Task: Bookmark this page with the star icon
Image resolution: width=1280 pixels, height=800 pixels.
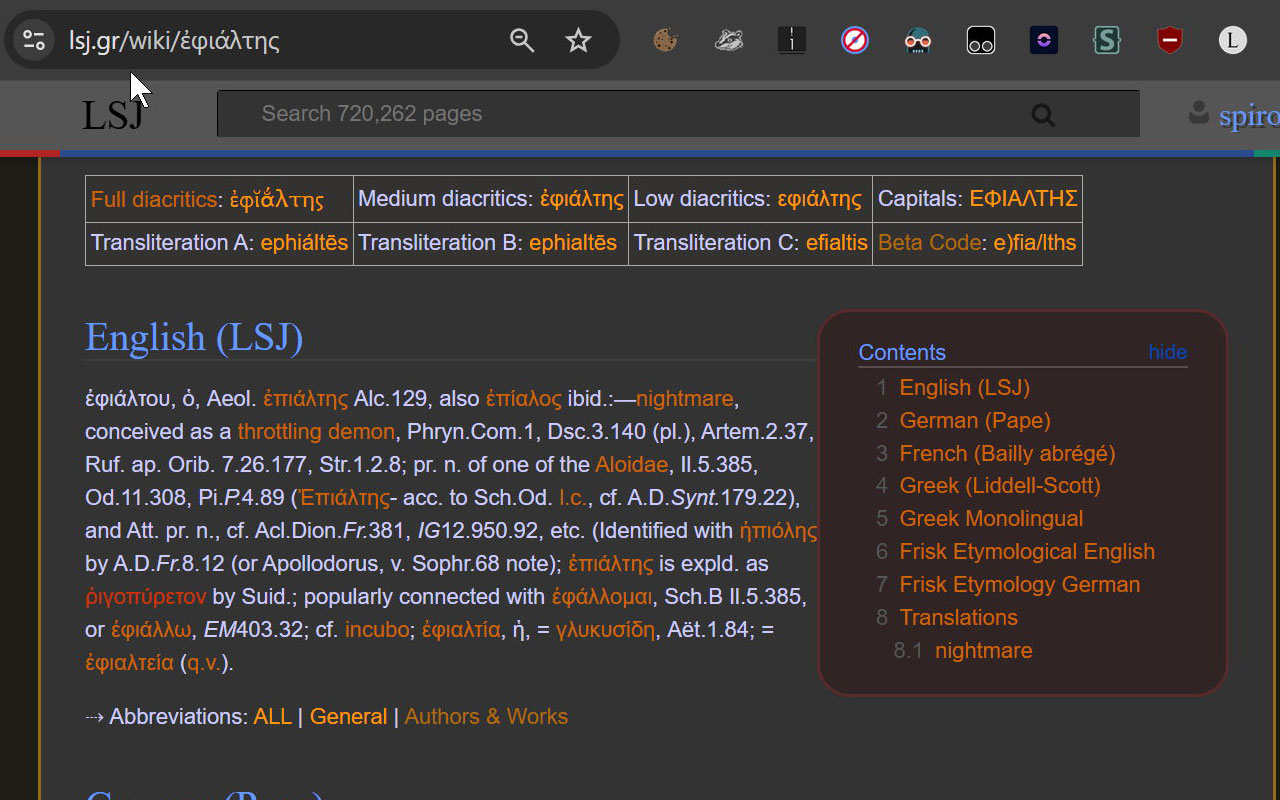Action: click(578, 41)
